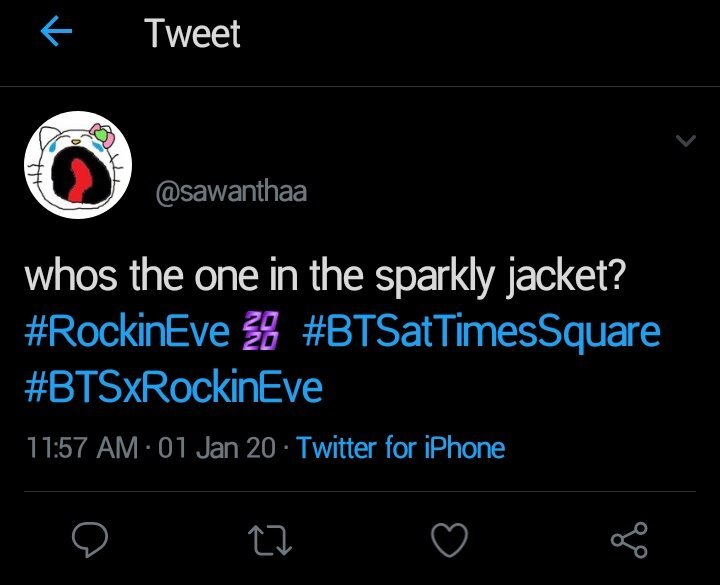Retweet this post with the arrows icon
Image resolution: width=720 pixels, height=585 pixels.
coord(271,541)
